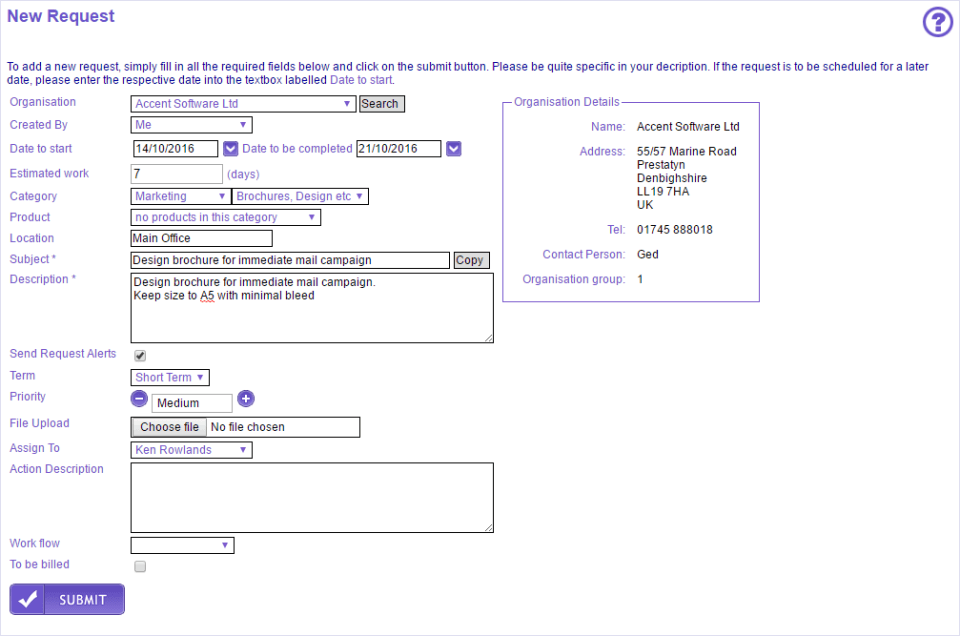Open the Date to start calendar picker
The height and width of the screenshot is (636, 960).
[230, 149]
